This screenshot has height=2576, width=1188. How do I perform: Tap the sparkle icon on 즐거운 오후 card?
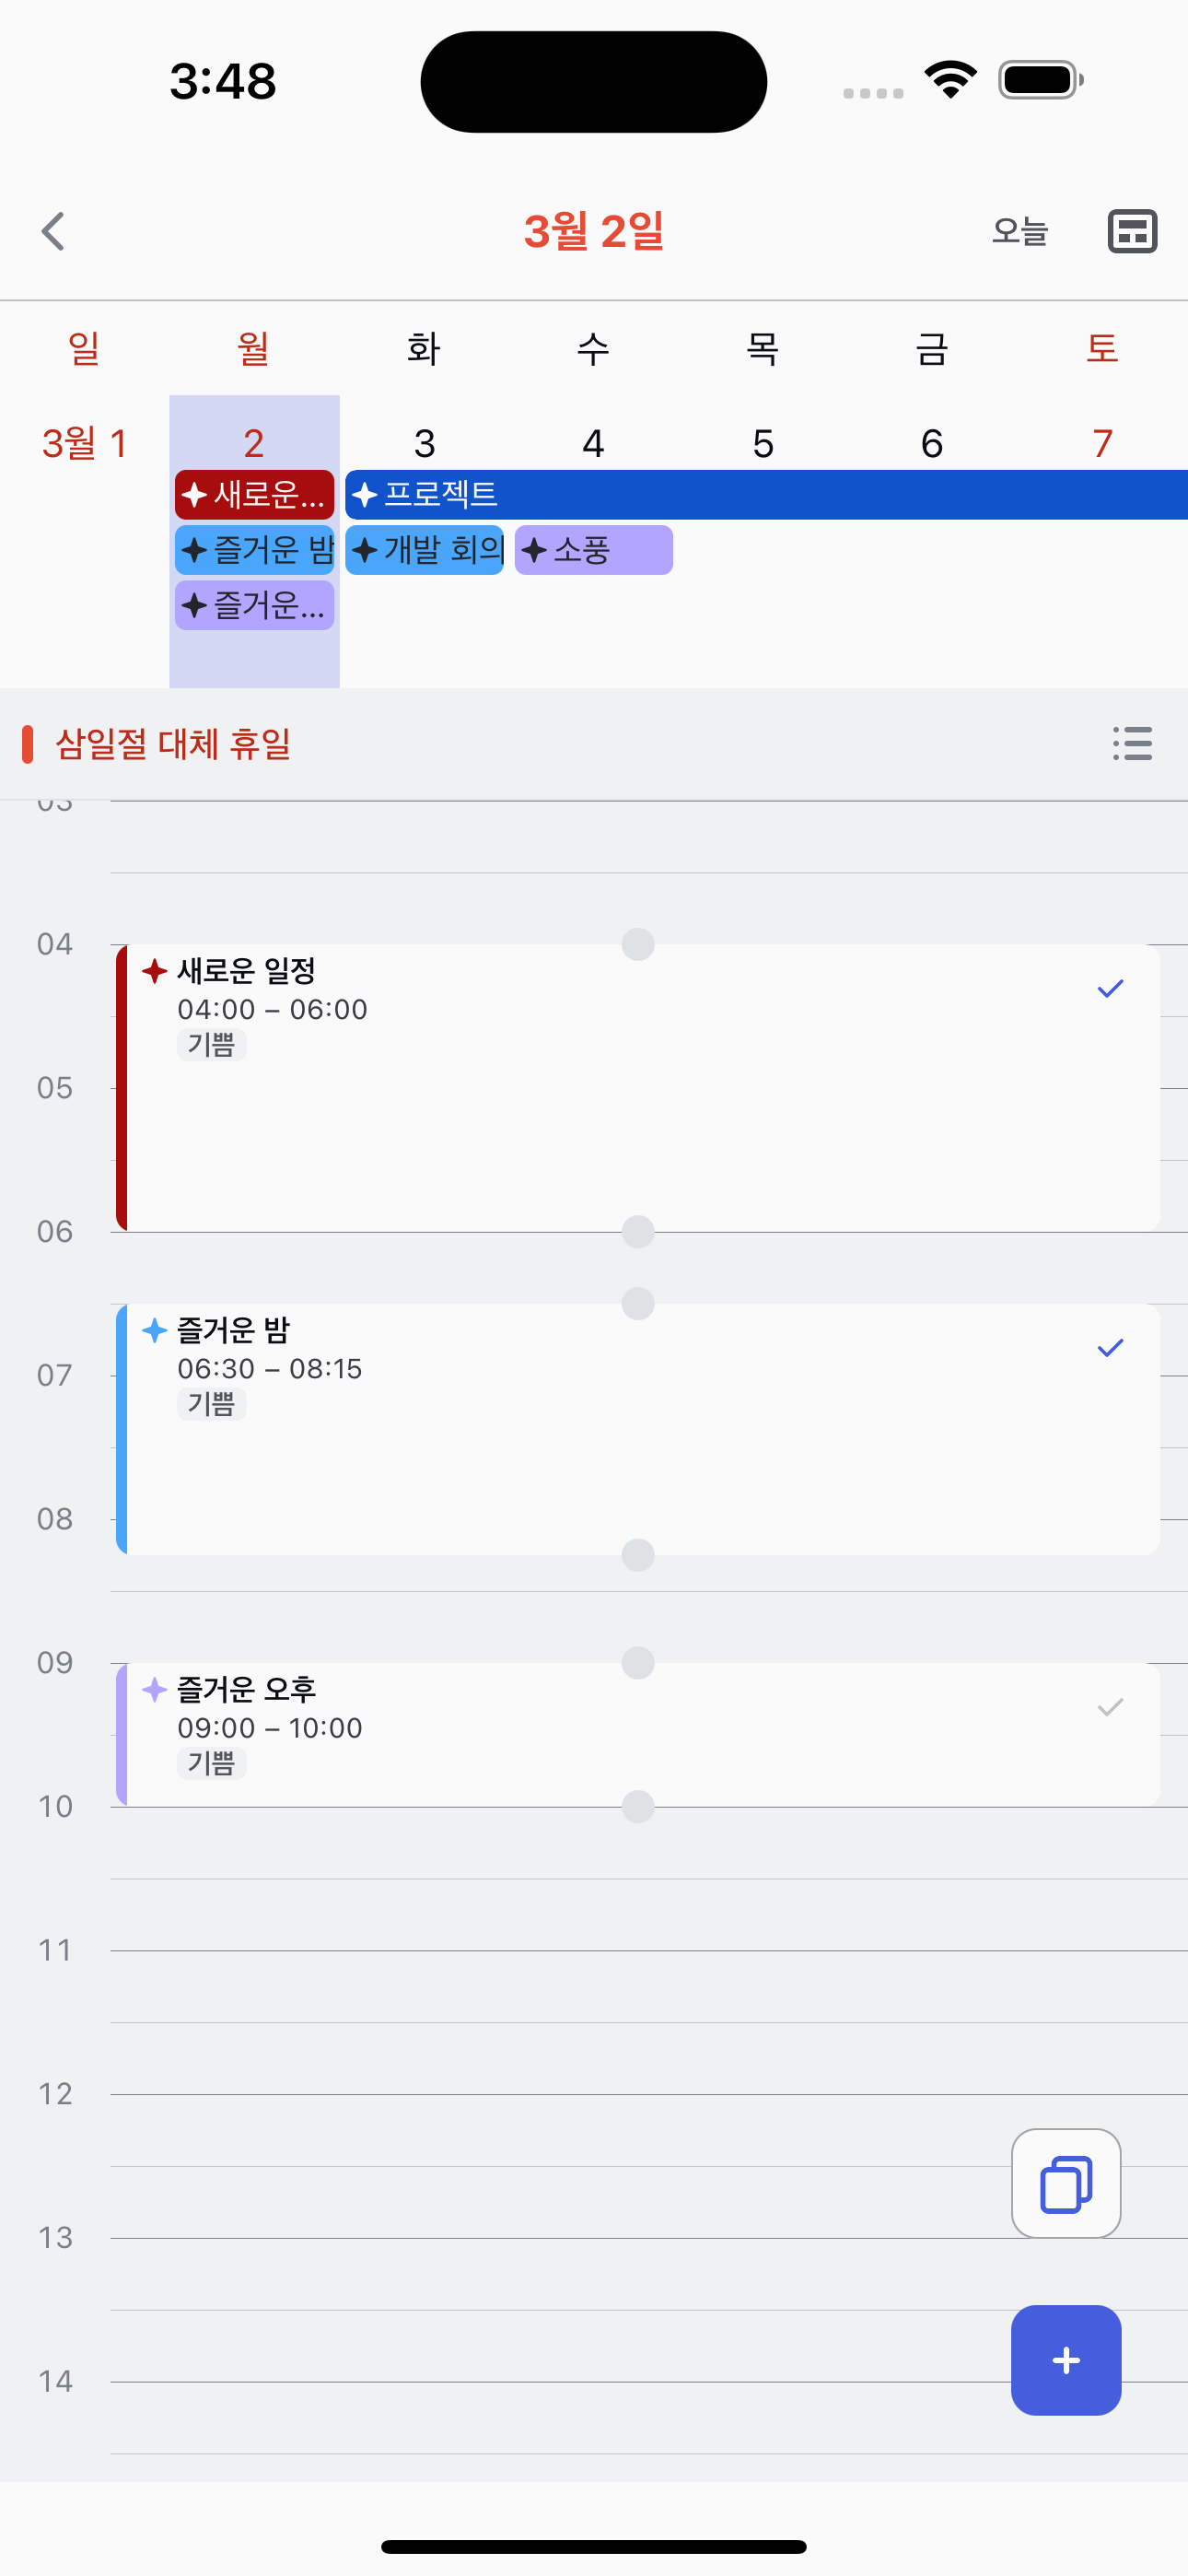pos(154,1690)
